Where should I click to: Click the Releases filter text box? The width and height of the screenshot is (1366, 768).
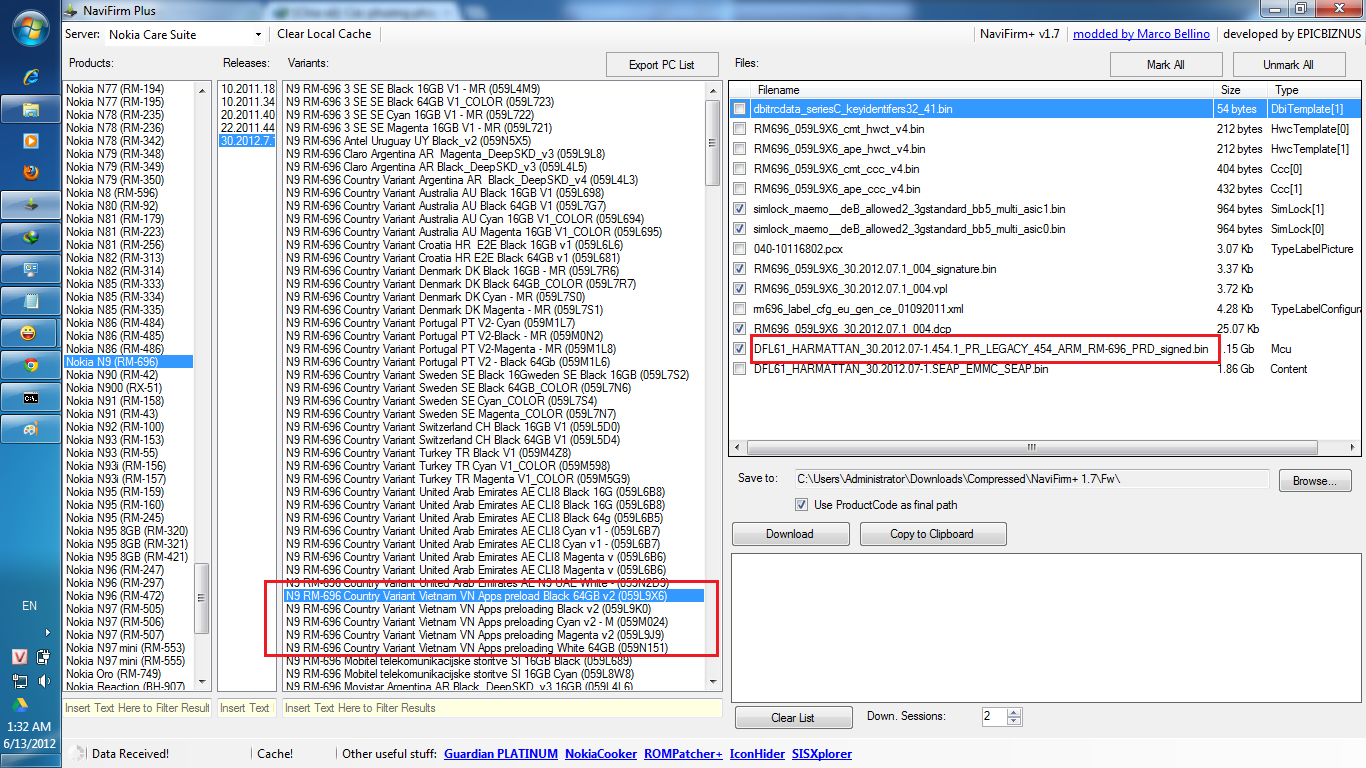click(x=246, y=708)
